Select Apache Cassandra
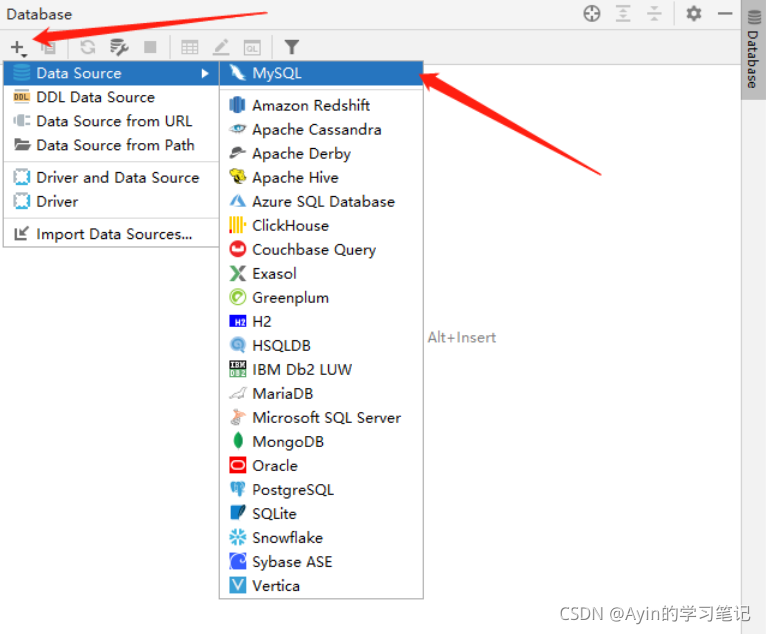The image size is (766, 634). click(x=321, y=129)
